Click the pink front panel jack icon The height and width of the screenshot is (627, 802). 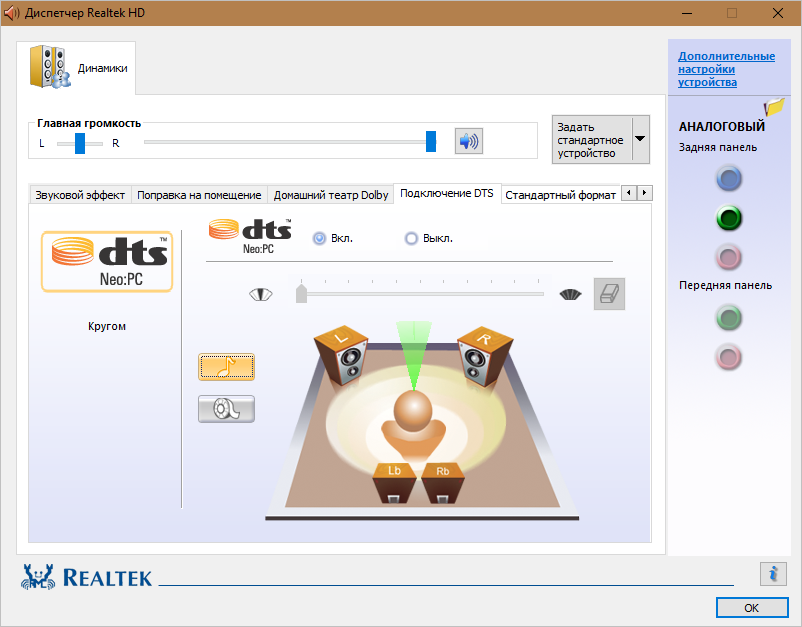tap(729, 358)
